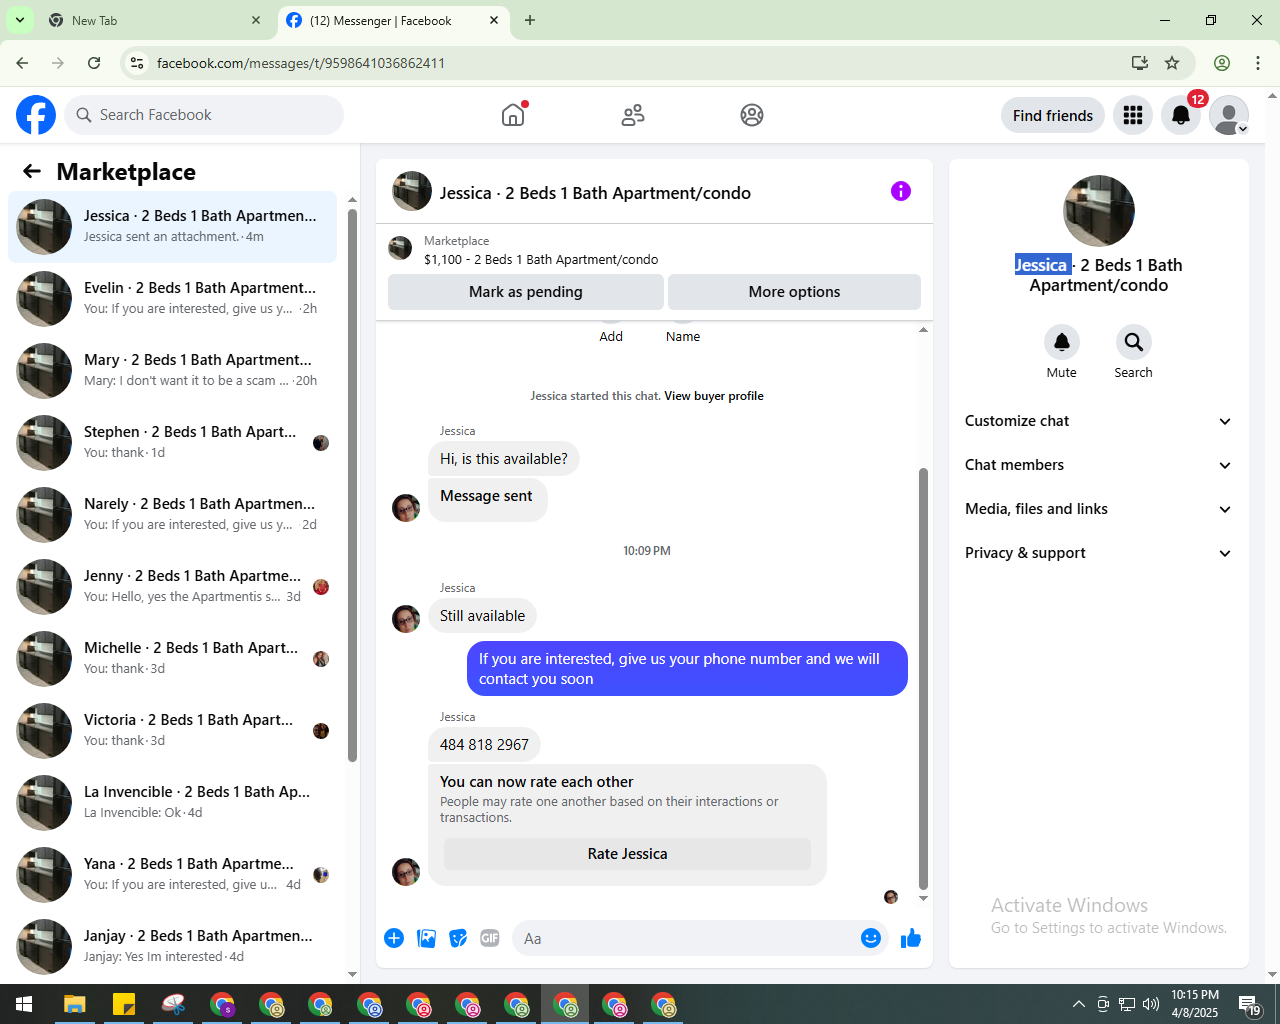Click the Find friends button
Image resolution: width=1280 pixels, height=1024 pixels.
[x=1053, y=115]
